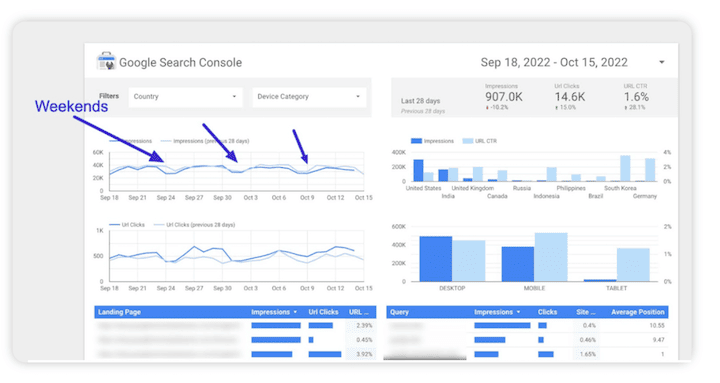Click the 2.39% CTR cell

click(x=364, y=325)
